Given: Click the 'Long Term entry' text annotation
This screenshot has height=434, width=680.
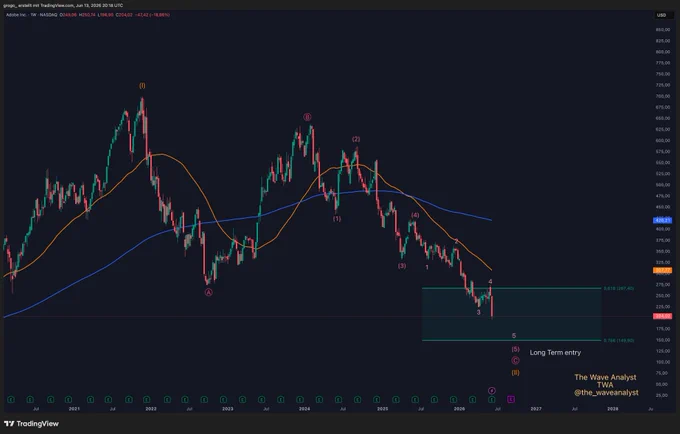Looking at the screenshot, I should 555,352.
